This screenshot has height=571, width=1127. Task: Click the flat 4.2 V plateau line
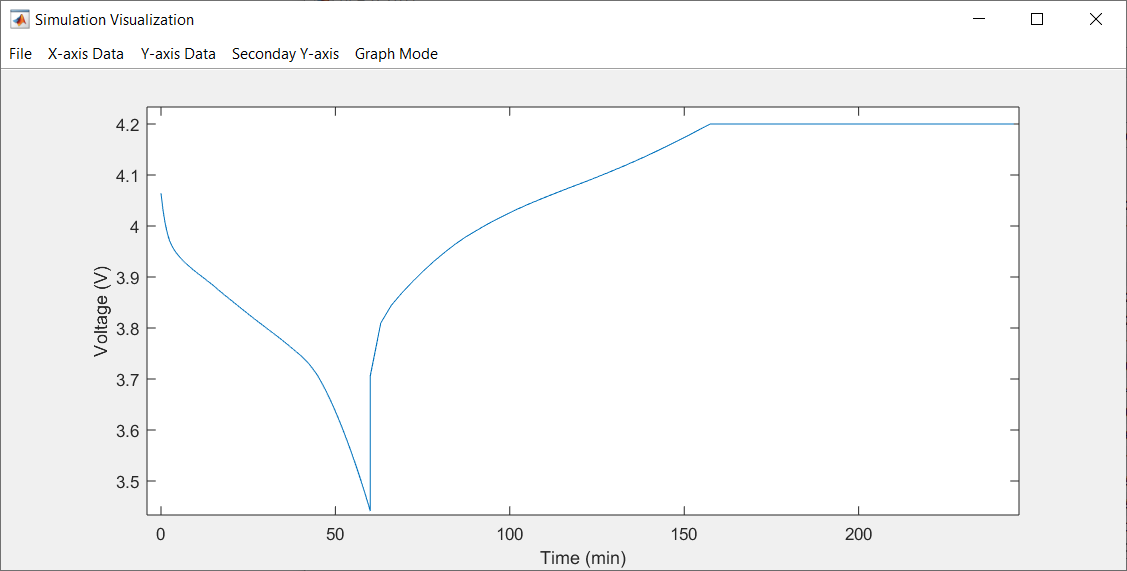coord(864,124)
